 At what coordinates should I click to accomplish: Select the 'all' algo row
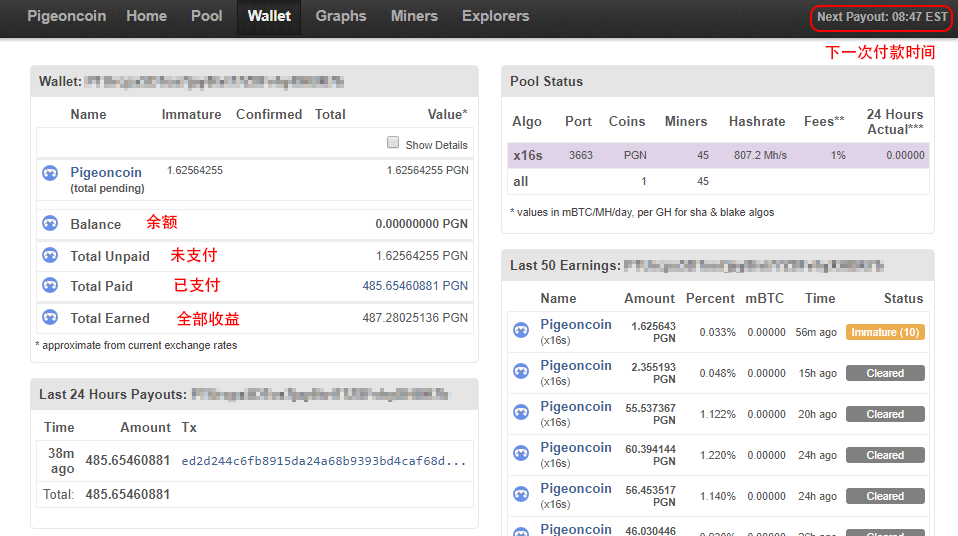click(x=718, y=181)
